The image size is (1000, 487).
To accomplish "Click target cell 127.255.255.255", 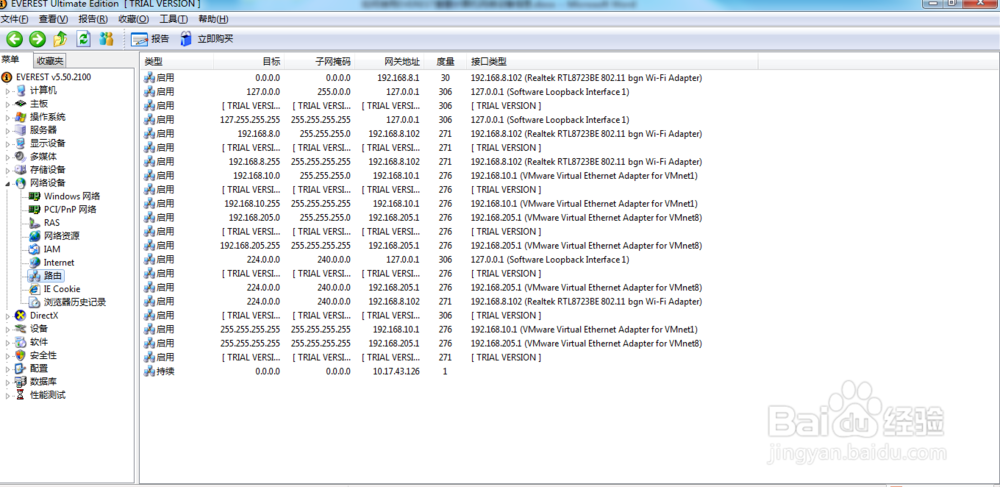I will click(250, 120).
